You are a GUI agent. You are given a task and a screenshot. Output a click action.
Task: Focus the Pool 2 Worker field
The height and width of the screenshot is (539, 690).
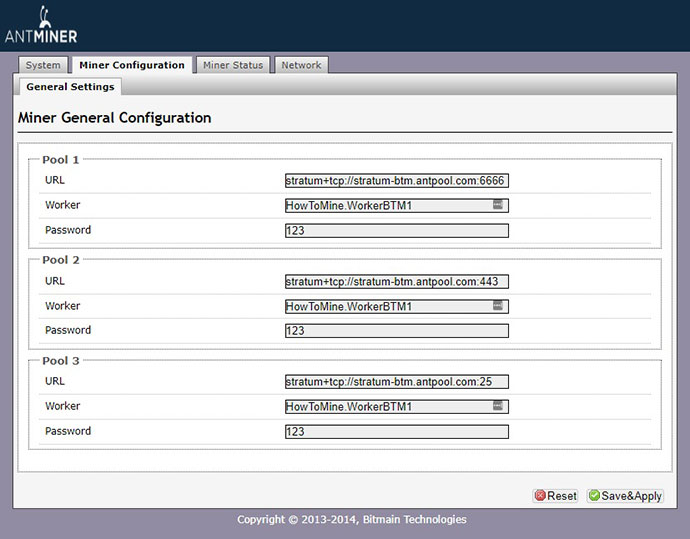tap(397, 307)
